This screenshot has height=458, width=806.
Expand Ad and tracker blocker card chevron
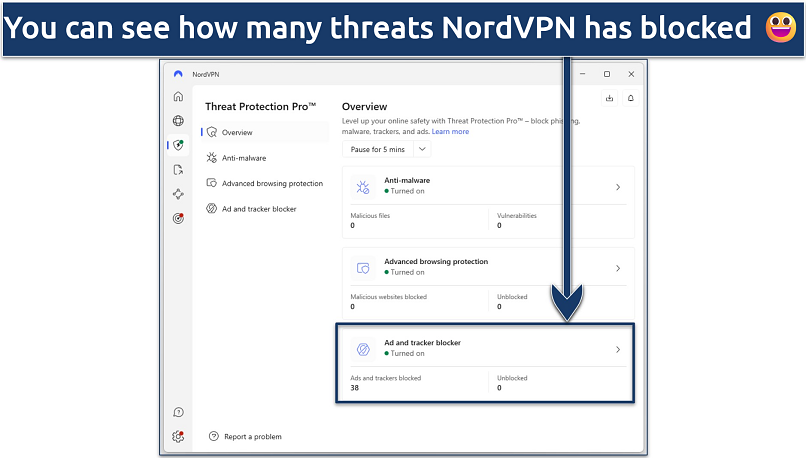(x=618, y=350)
